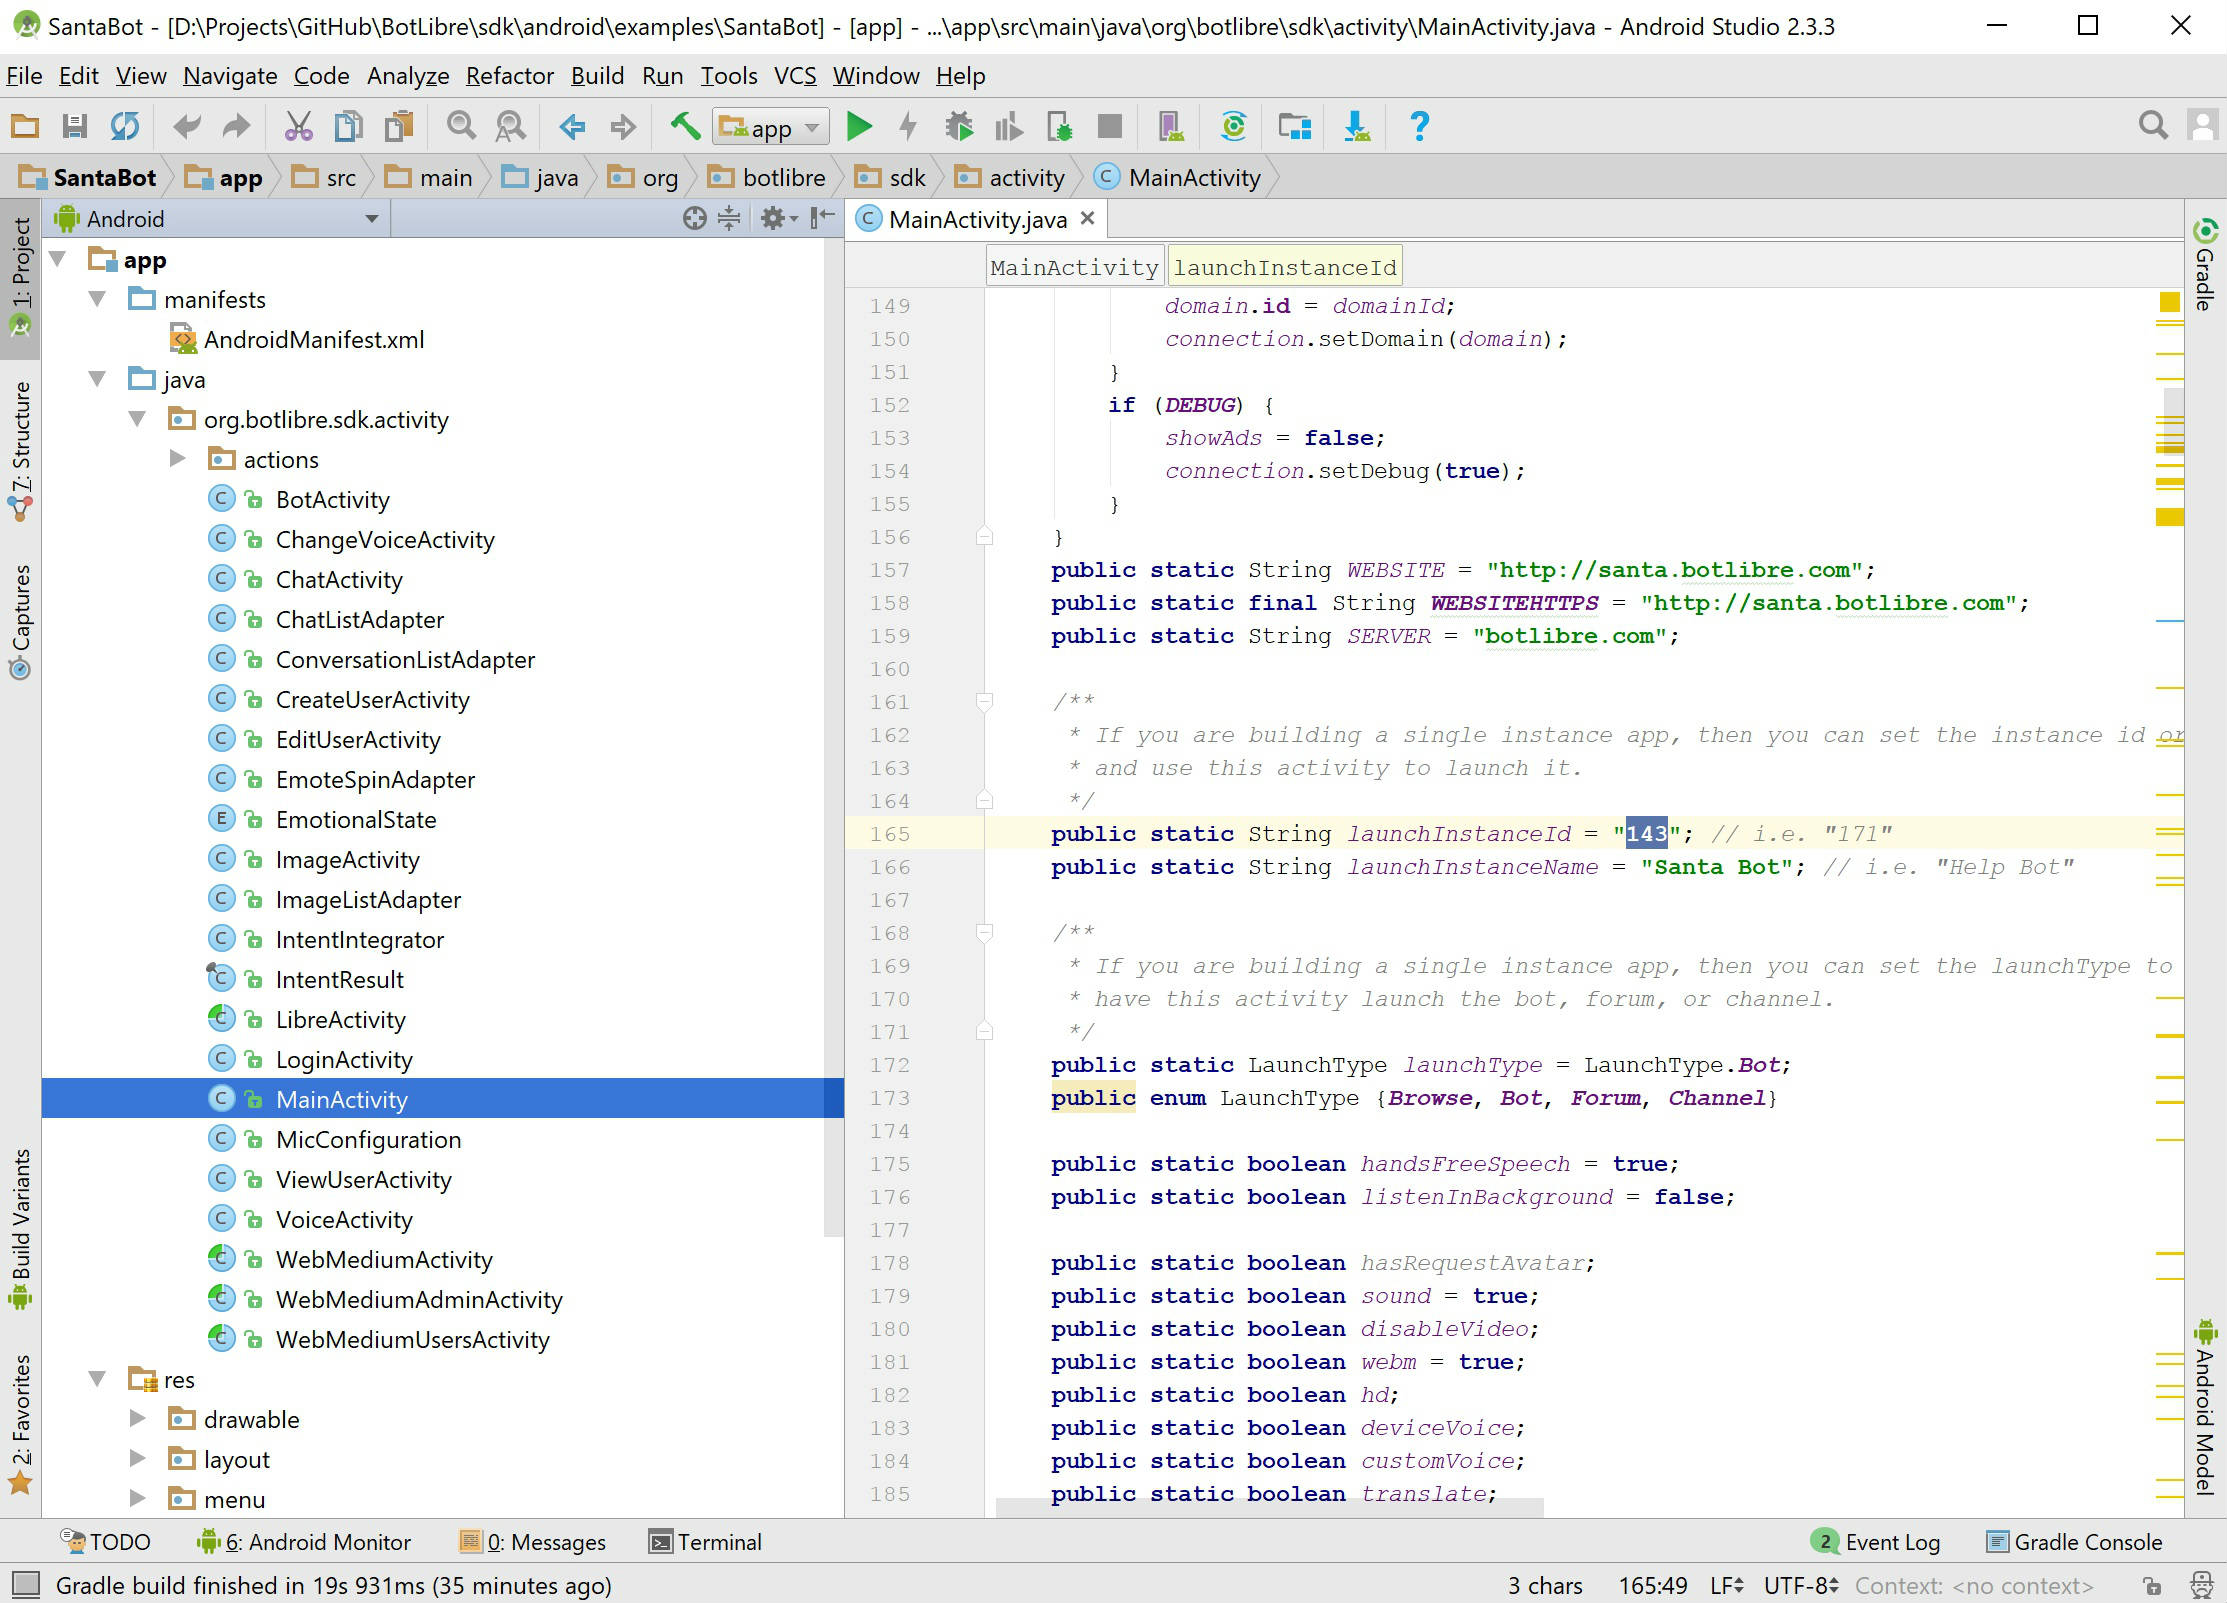The width and height of the screenshot is (2227, 1603).
Task: Click Scroll from Source target icon
Action: [694, 218]
